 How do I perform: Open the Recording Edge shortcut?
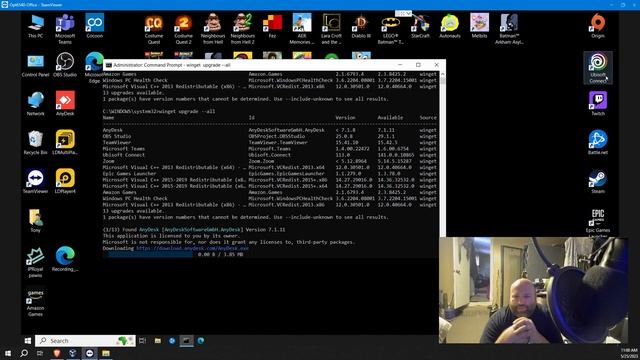click(x=65, y=259)
